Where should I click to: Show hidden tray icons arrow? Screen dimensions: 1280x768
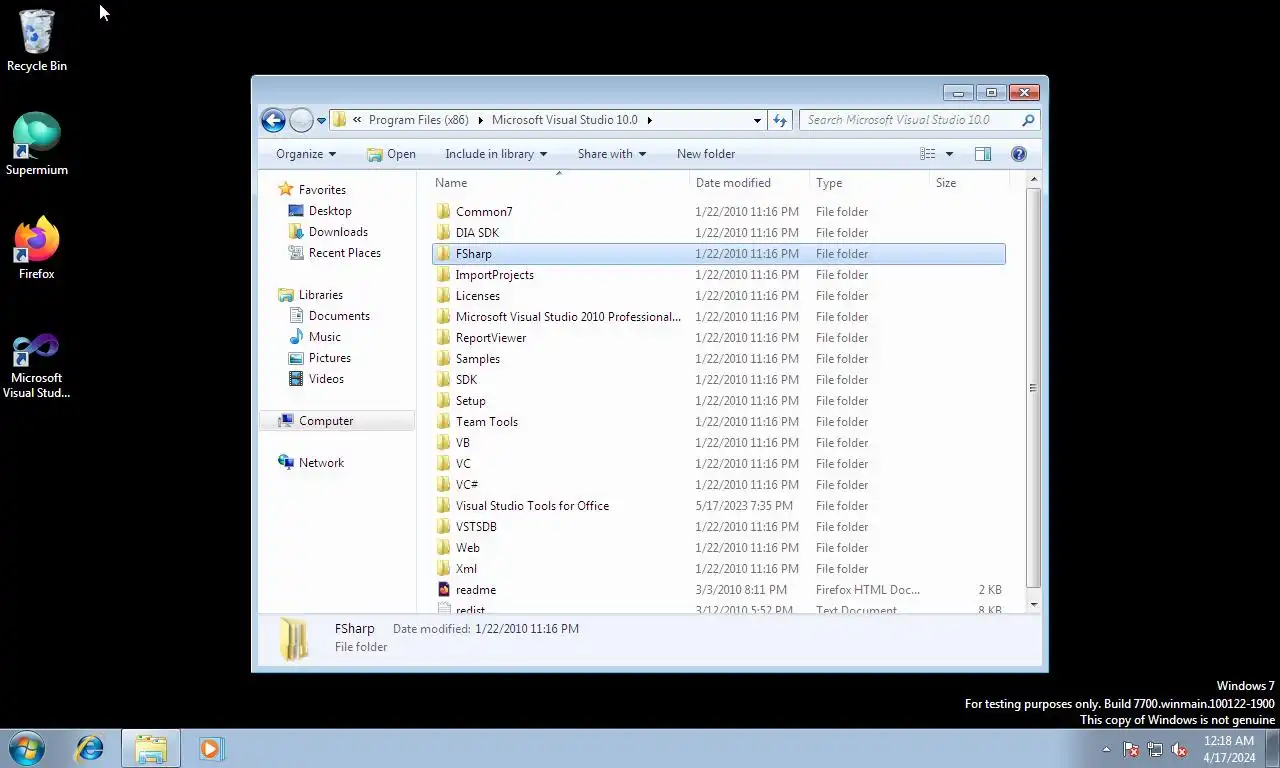point(1106,749)
